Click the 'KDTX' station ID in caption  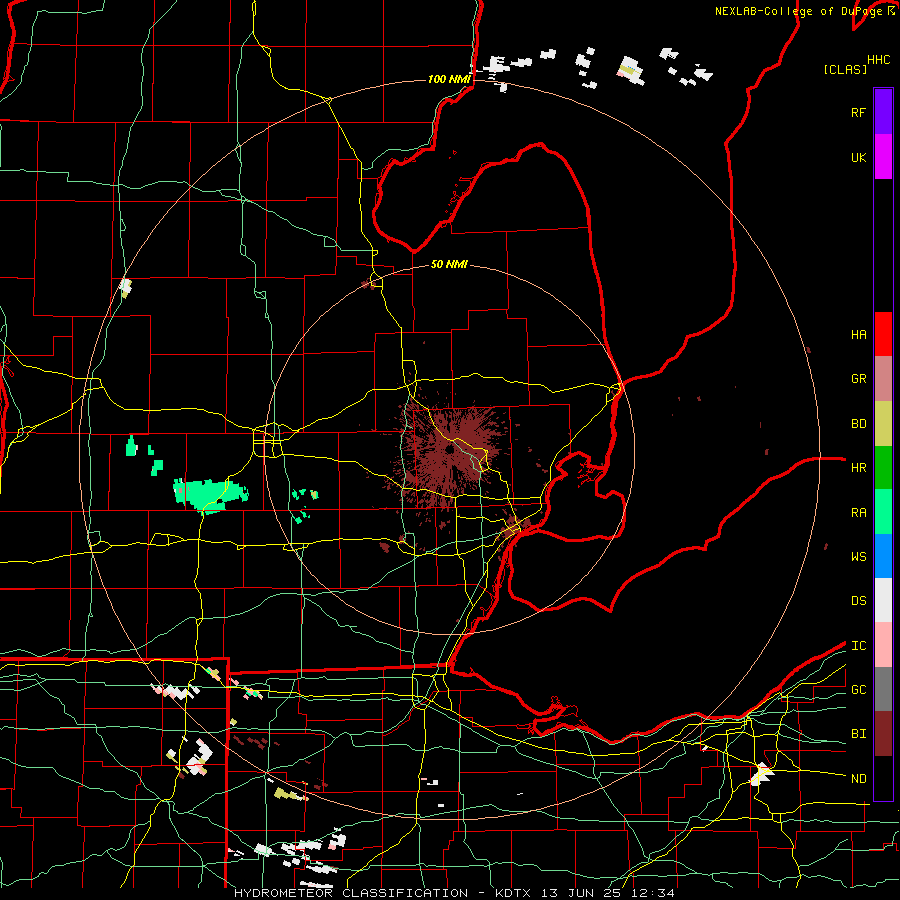click(x=515, y=893)
